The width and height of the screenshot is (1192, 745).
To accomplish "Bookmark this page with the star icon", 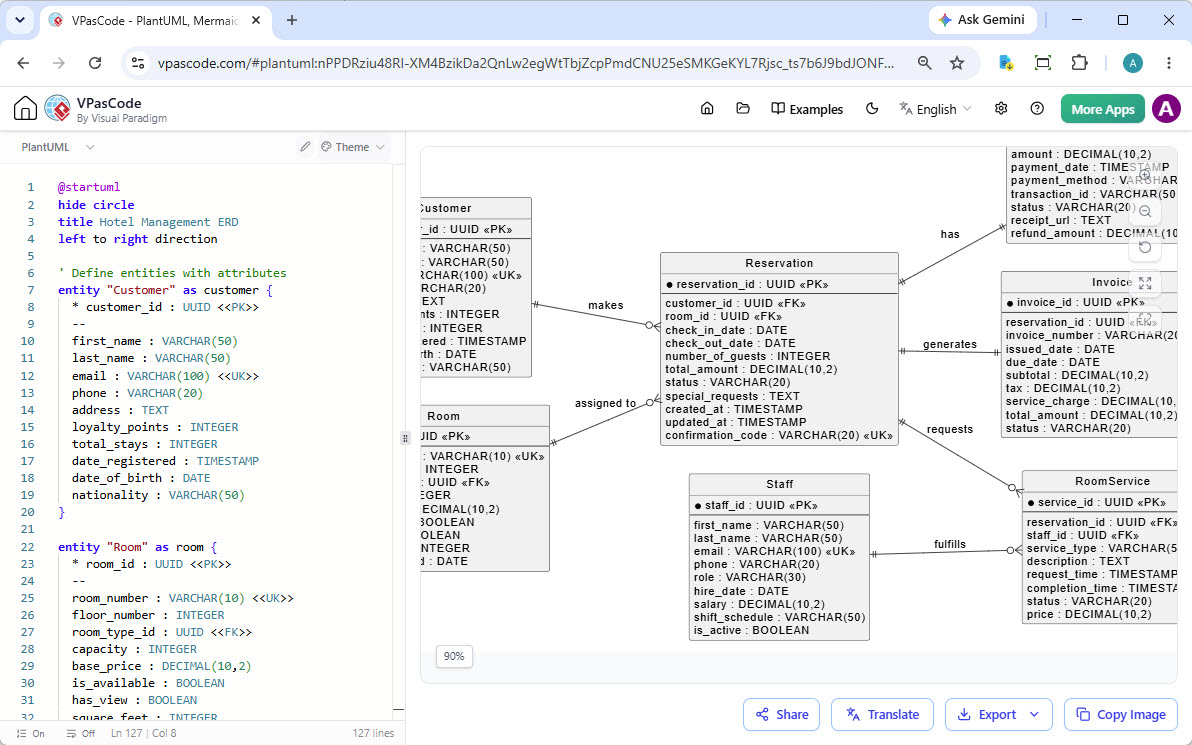I will pos(957,63).
